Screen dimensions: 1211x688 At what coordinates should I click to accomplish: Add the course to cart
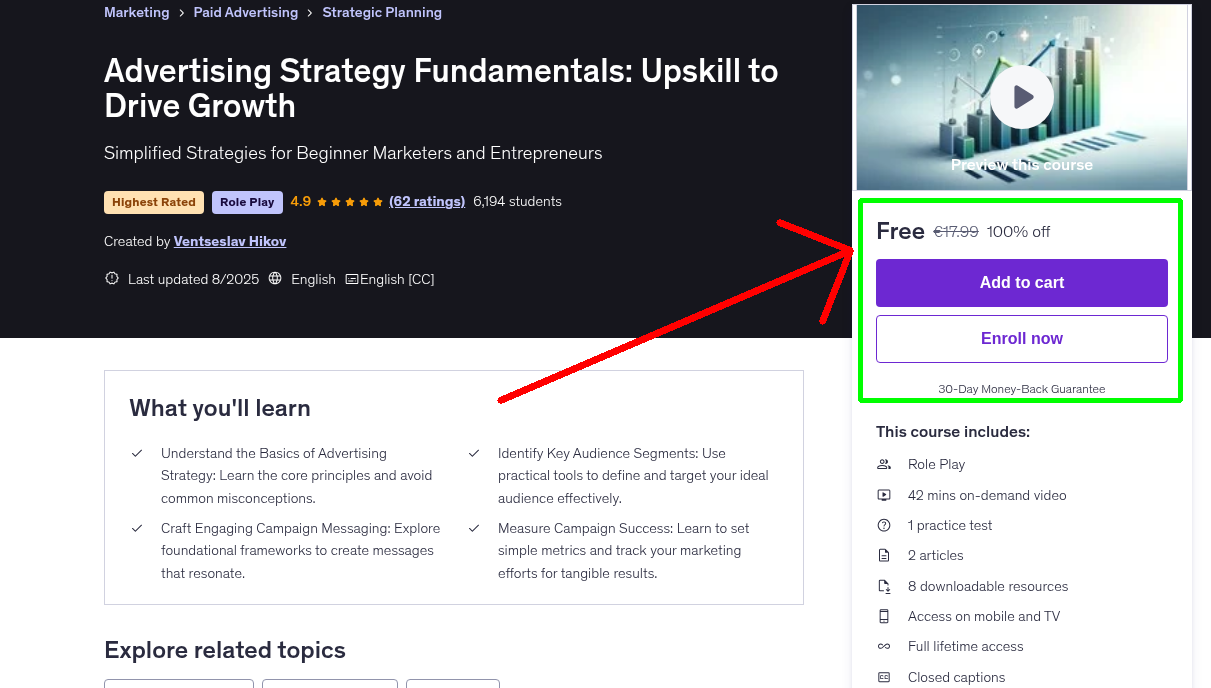[1021, 283]
